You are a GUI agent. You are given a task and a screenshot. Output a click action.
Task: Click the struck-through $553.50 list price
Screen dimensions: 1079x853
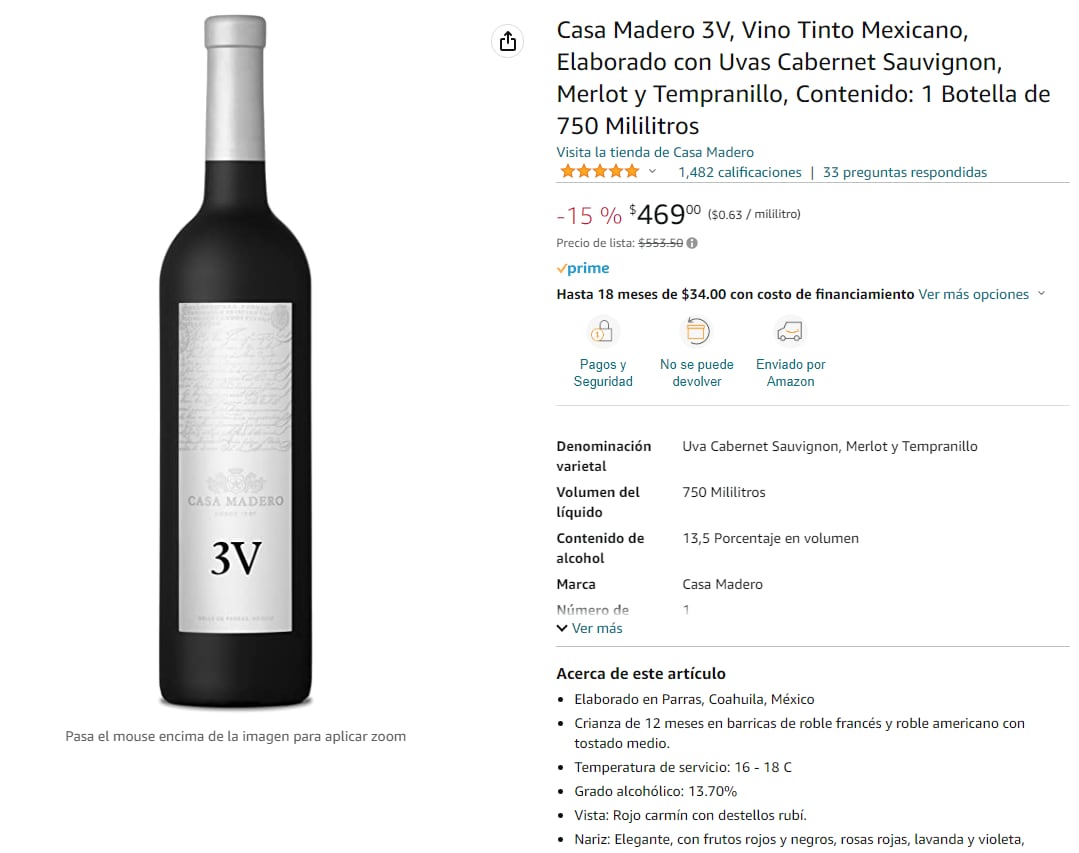660,243
